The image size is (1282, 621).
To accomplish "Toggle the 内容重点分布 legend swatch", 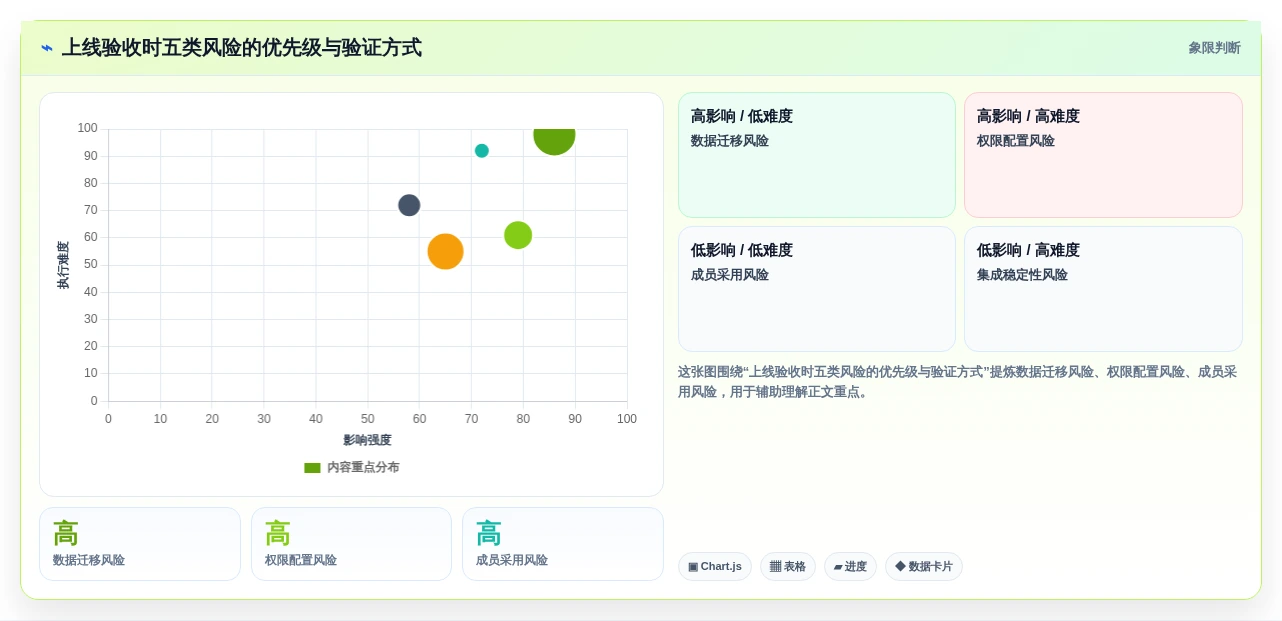I will (312, 468).
